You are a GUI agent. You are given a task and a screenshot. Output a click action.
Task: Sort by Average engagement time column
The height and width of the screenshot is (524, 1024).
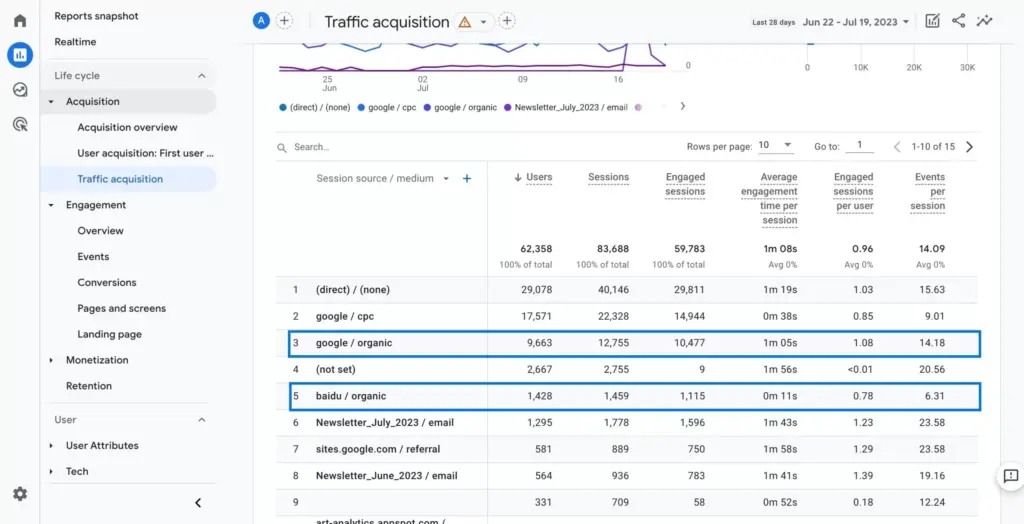[x=769, y=199]
